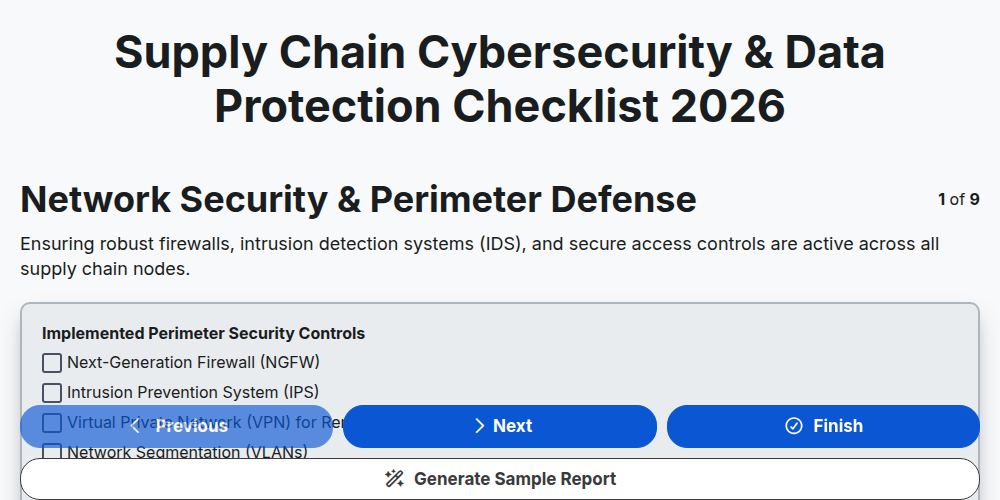Enable the Network Segmentation (VLANs) checkbox

coord(52,452)
